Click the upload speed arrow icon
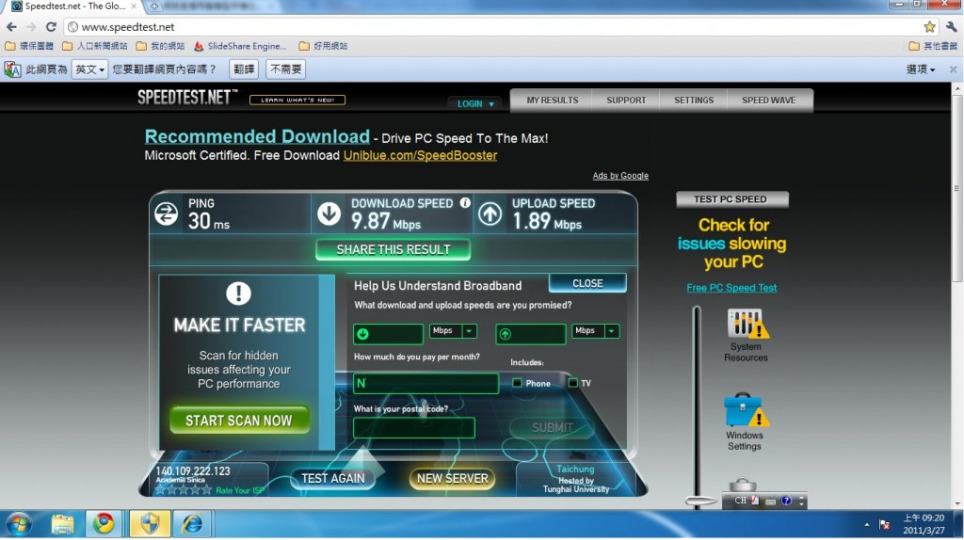The image size is (964, 540). (490, 213)
